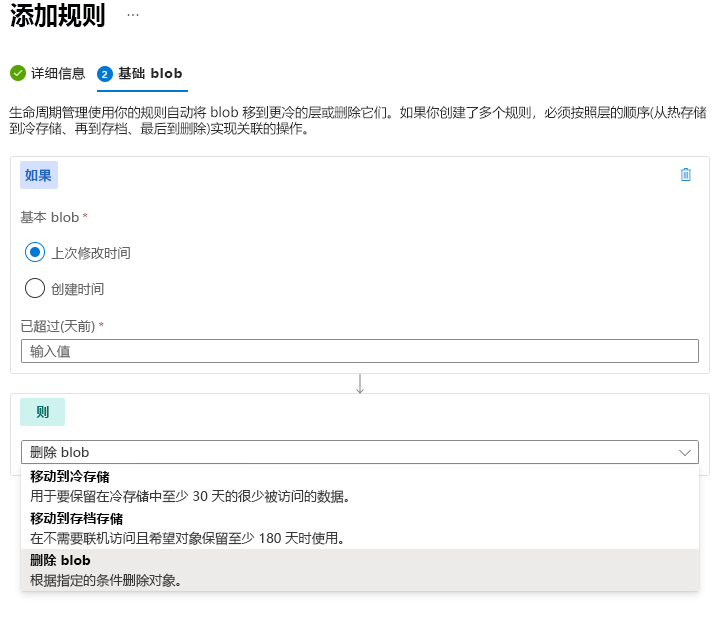
Task: Select the 上次修改时间 radio button
Action: (x=35, y=252)
